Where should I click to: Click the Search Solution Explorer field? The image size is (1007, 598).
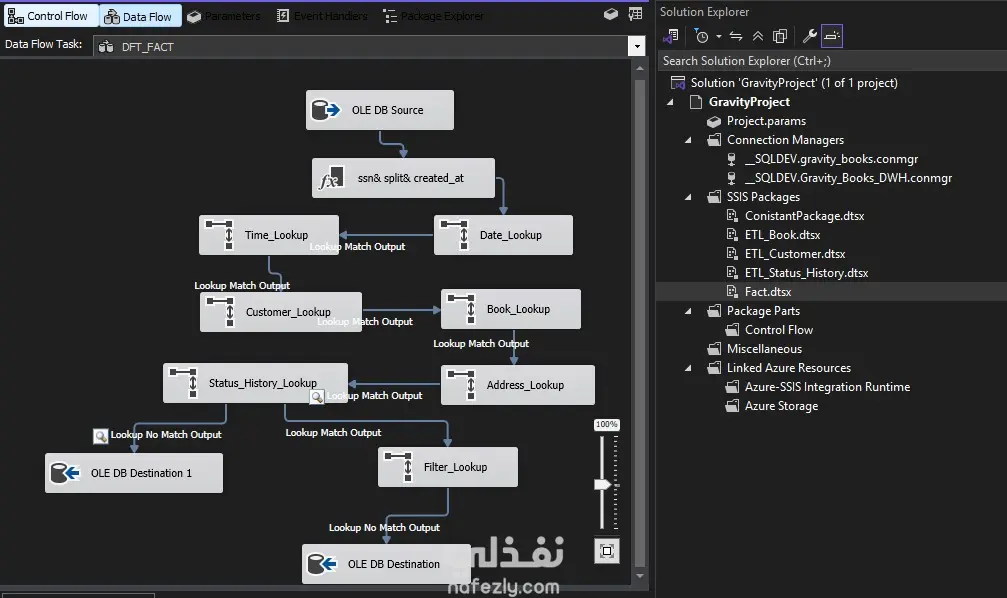pos(831,61)
